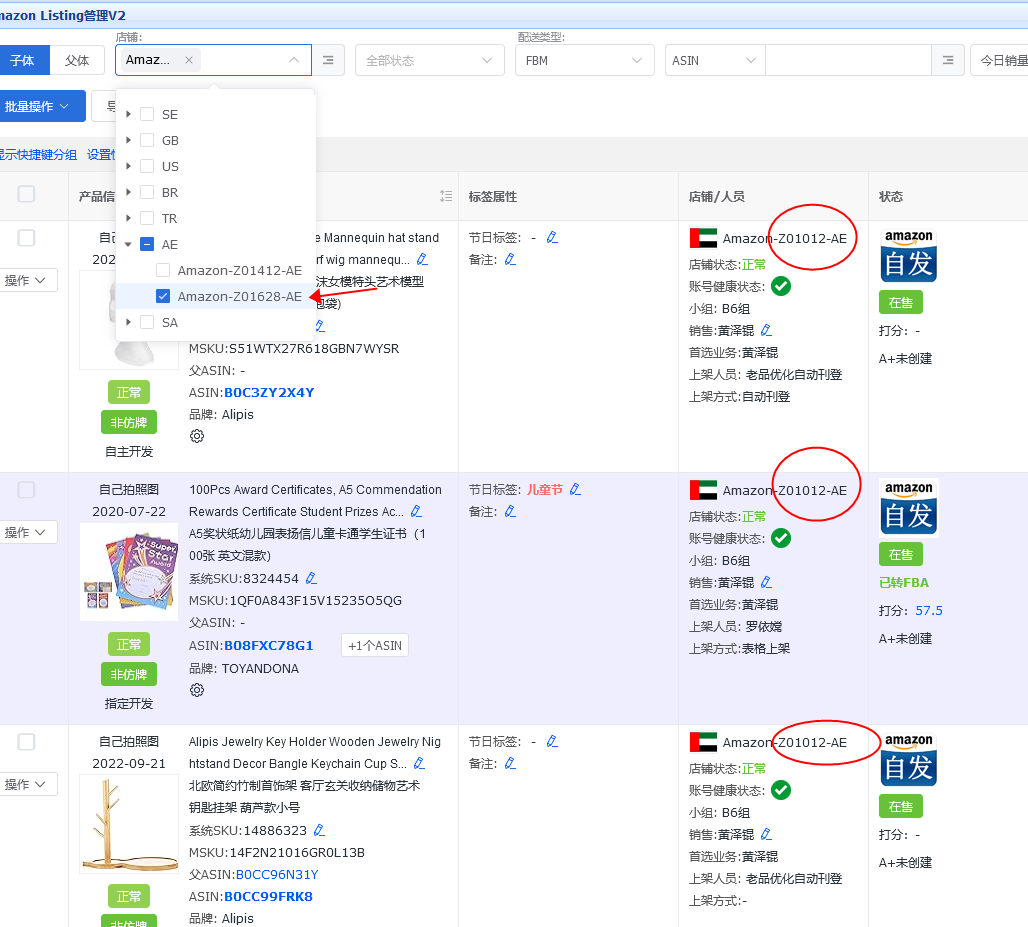Viewport: 1028px width, 927px height.
Task: Edit remark for Mannequin hat stand row
Action: (510, 260)
